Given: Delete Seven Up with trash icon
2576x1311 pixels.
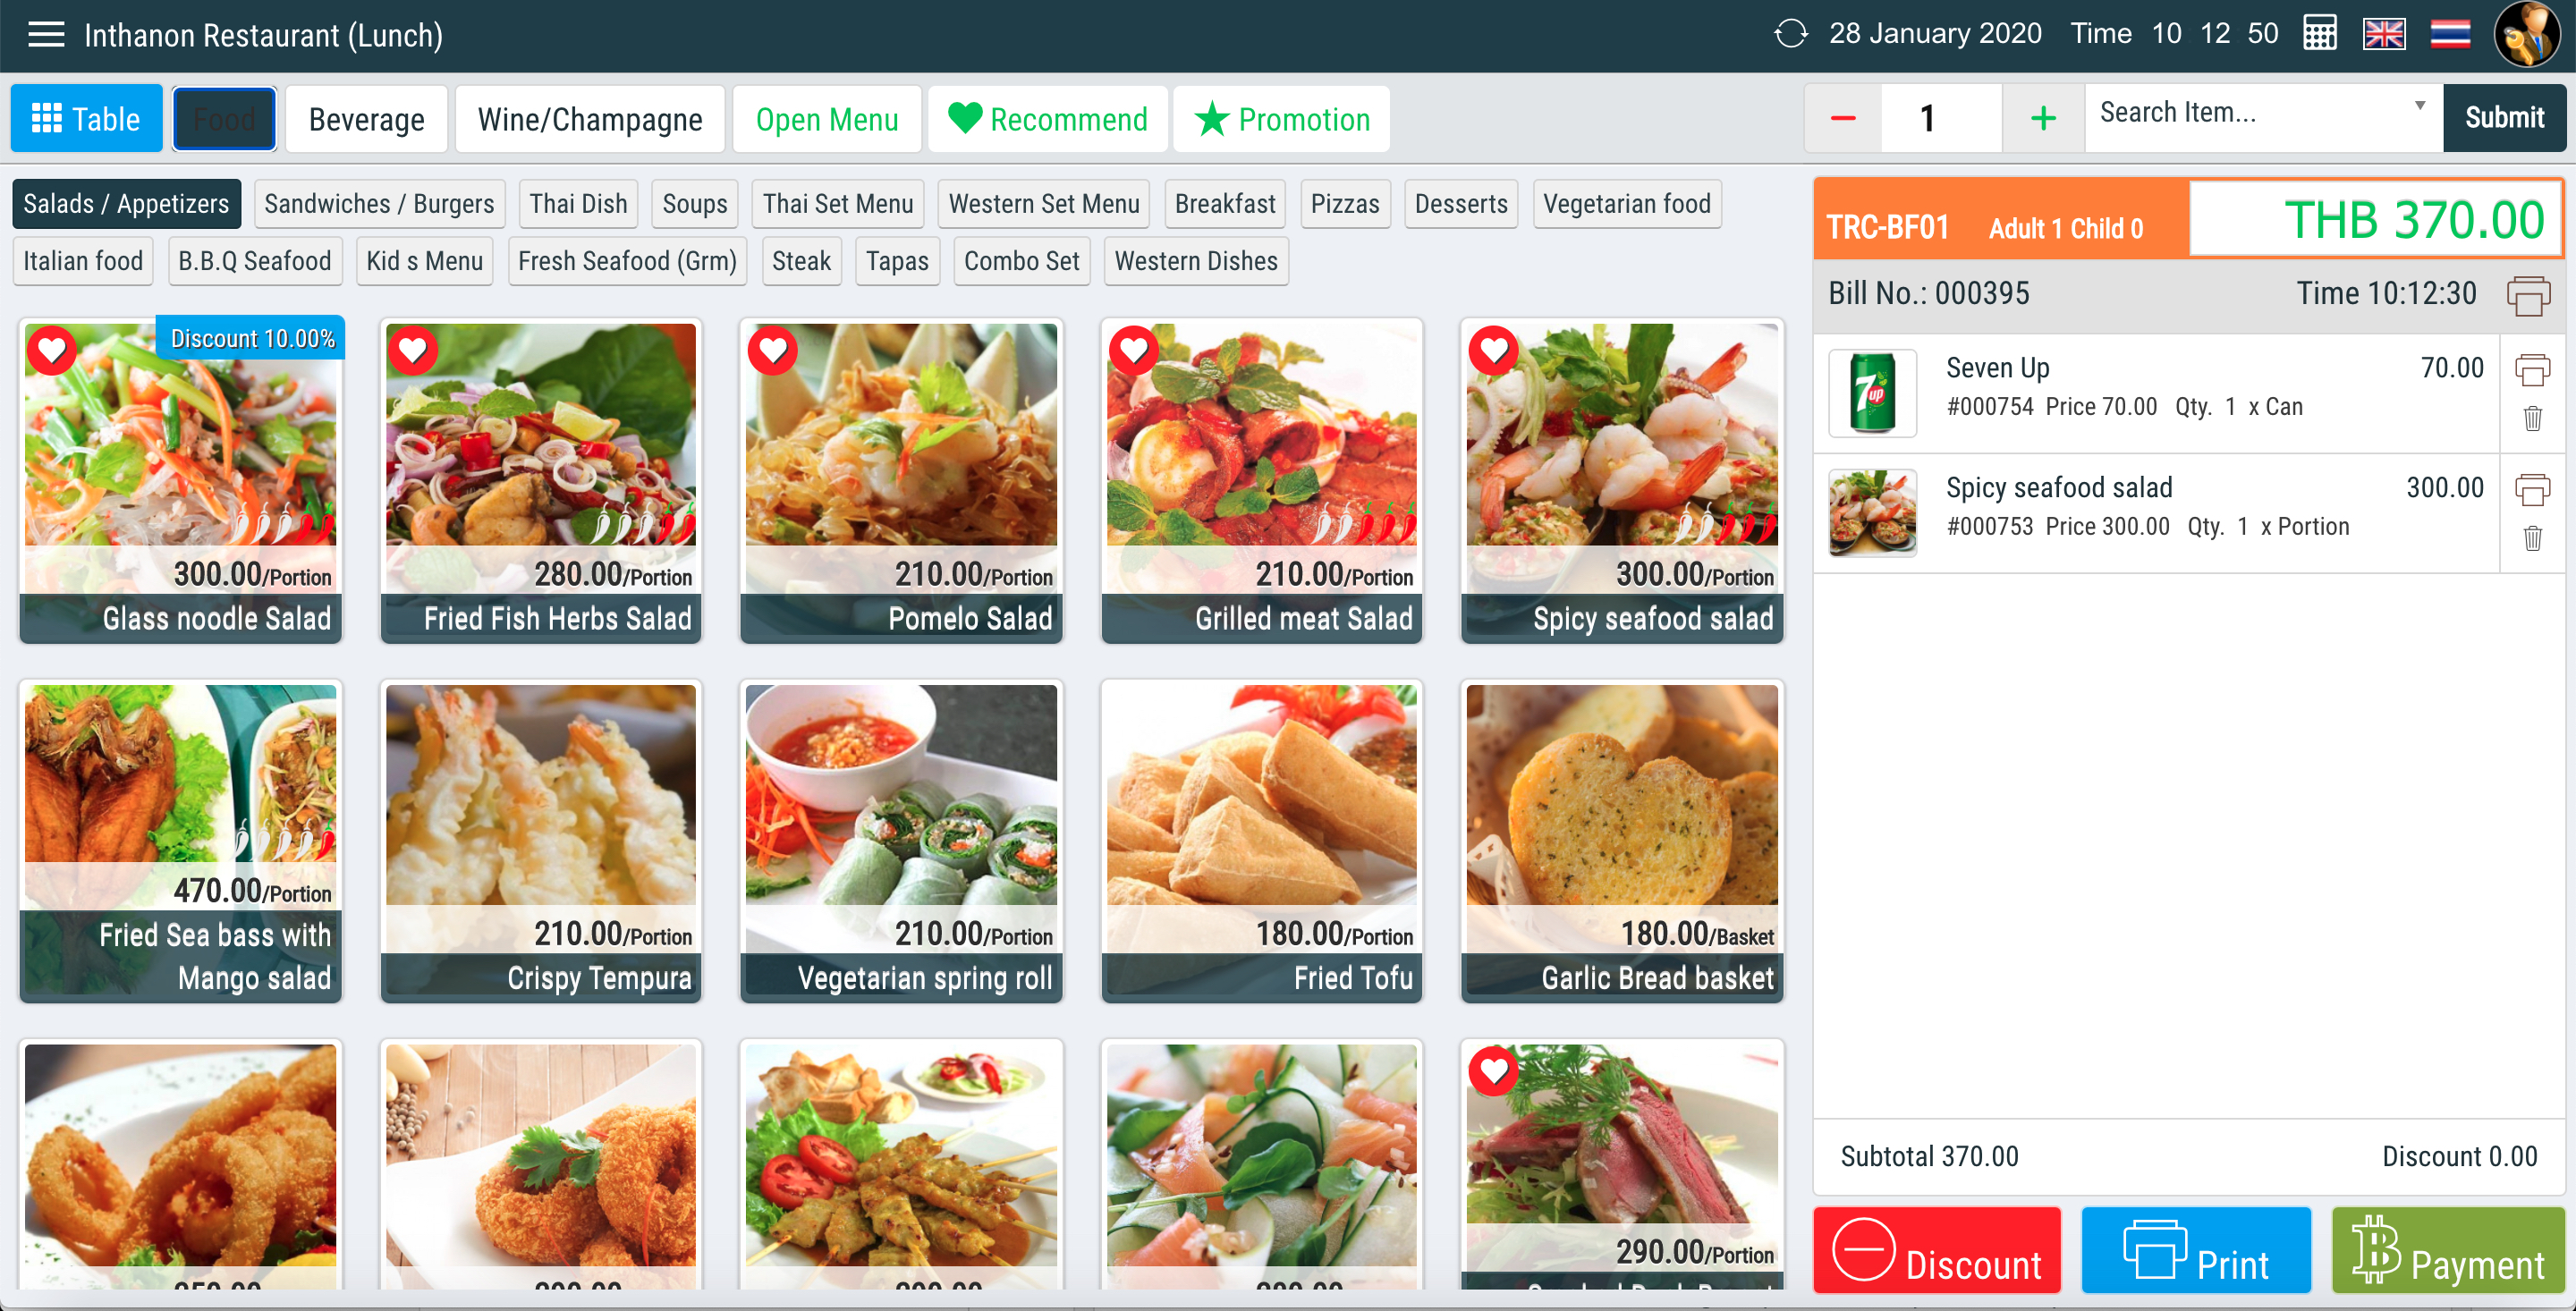Looking at the screenshot, I should point(2532,418).
